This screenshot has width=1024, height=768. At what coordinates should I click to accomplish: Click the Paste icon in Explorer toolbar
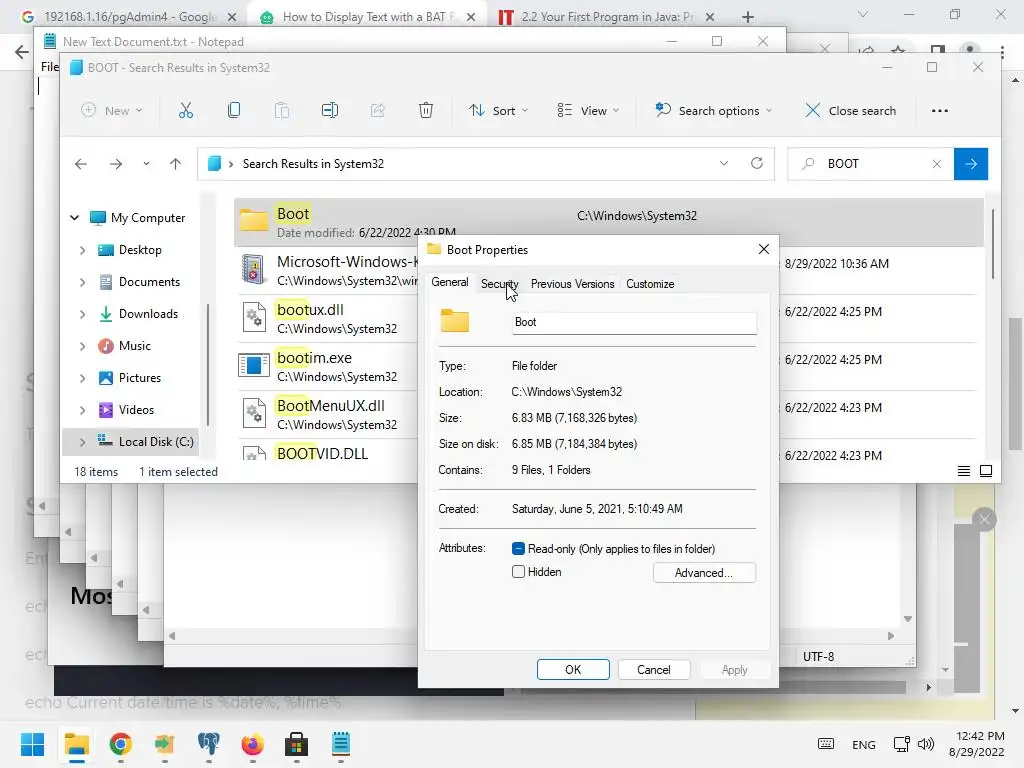(x=281, y=110)
